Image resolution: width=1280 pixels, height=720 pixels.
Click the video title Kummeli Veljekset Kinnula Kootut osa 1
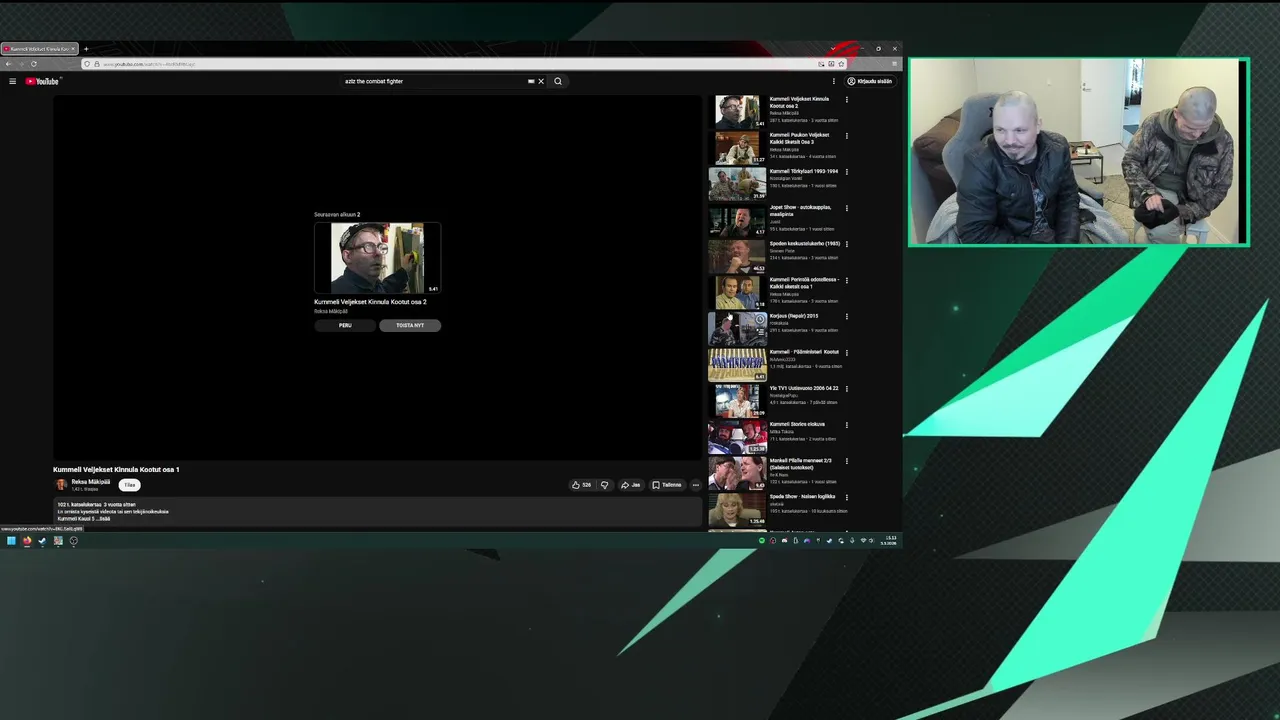click(x=116, y=469)
